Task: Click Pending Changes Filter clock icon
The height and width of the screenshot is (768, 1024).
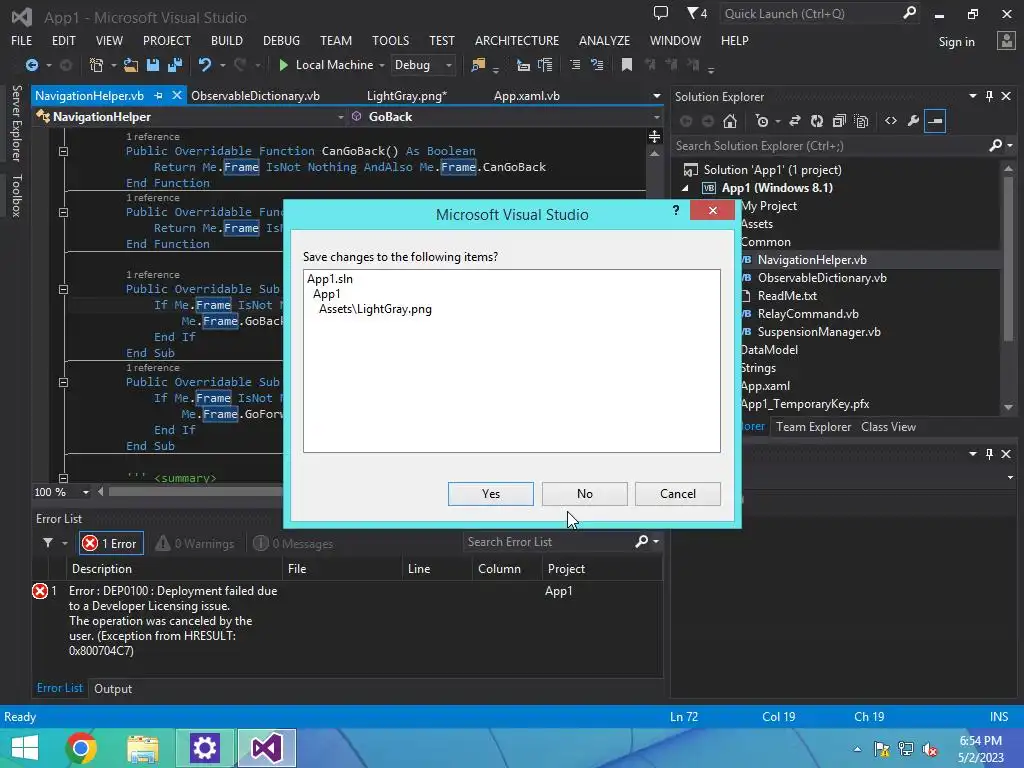Action: [762, 121]
